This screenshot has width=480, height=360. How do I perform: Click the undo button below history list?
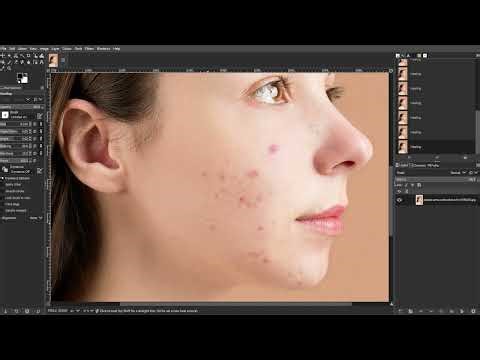click(x=409, y=157)
